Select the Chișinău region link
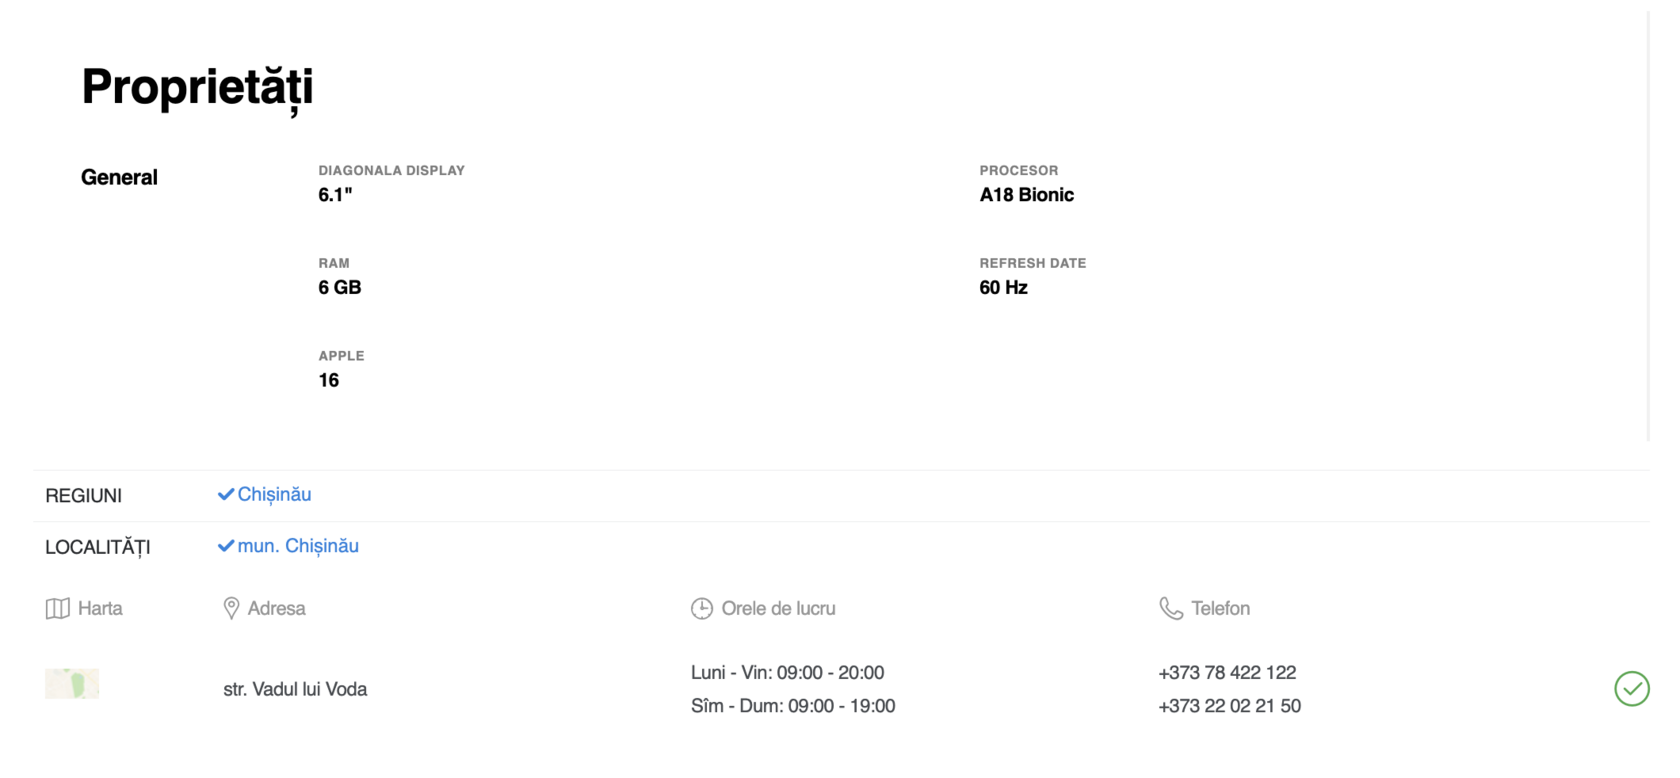 pyautogui.click(x=274, y=495)
